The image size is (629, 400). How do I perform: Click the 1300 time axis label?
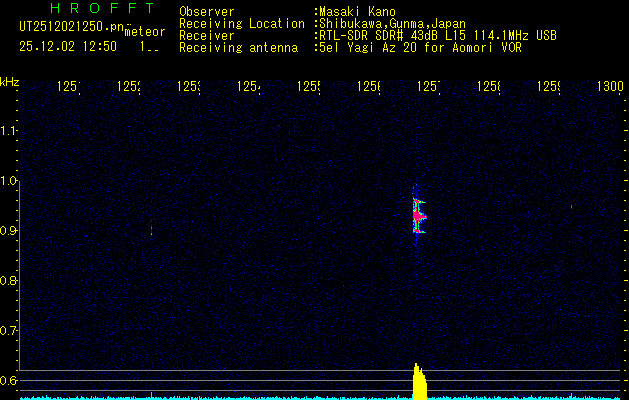610,86
